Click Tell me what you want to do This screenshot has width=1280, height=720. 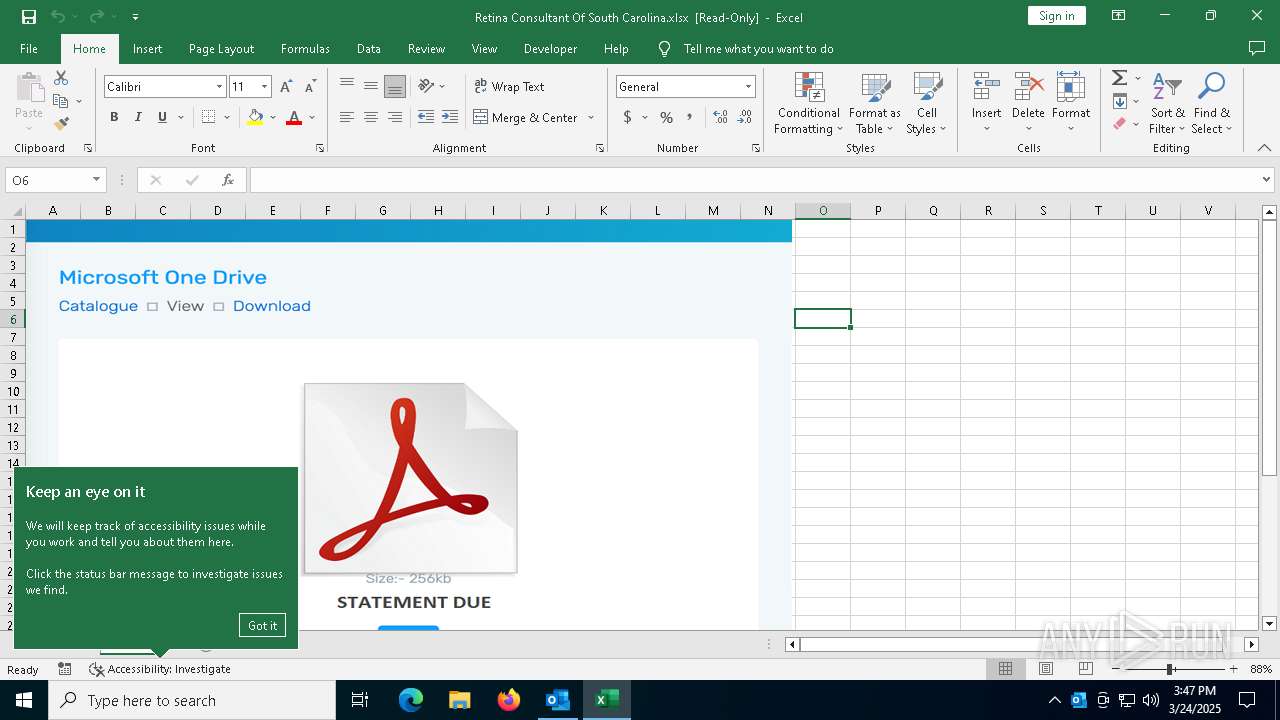click(x=758, y=48)
